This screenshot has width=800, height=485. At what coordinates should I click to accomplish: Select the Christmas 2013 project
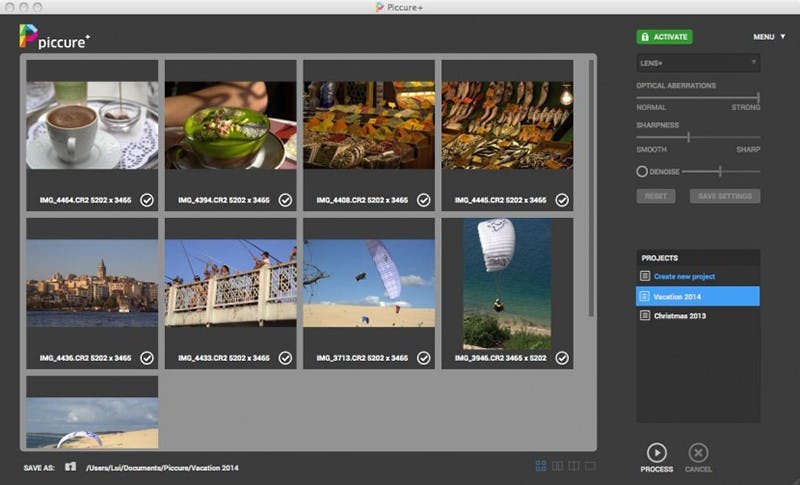point(682,316)
